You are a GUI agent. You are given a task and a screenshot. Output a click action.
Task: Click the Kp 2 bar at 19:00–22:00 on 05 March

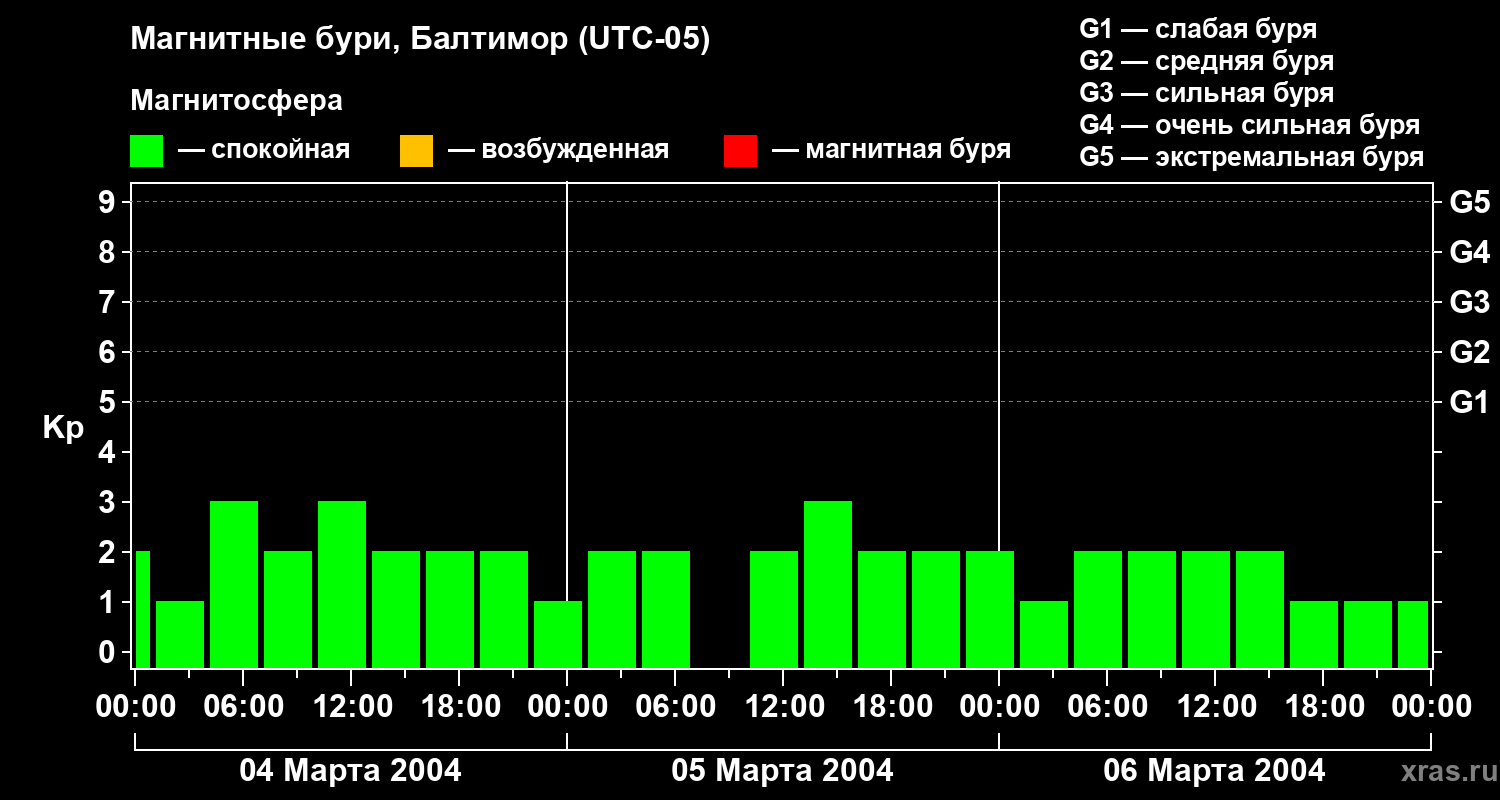click(936, 609)
